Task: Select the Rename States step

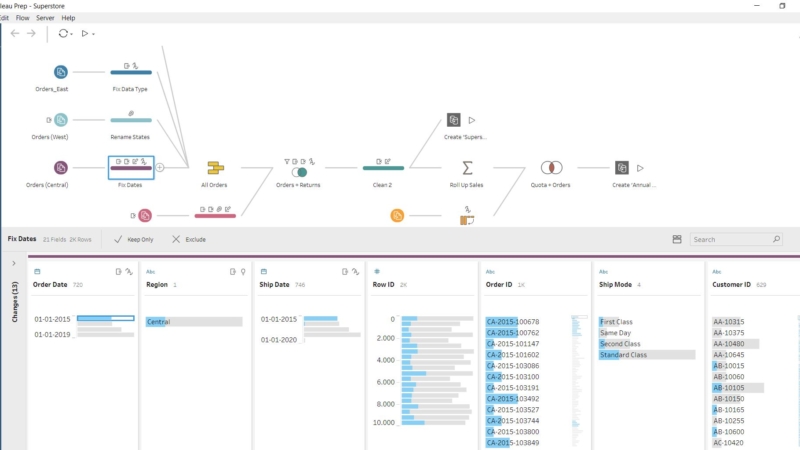Action: [131, 120]
